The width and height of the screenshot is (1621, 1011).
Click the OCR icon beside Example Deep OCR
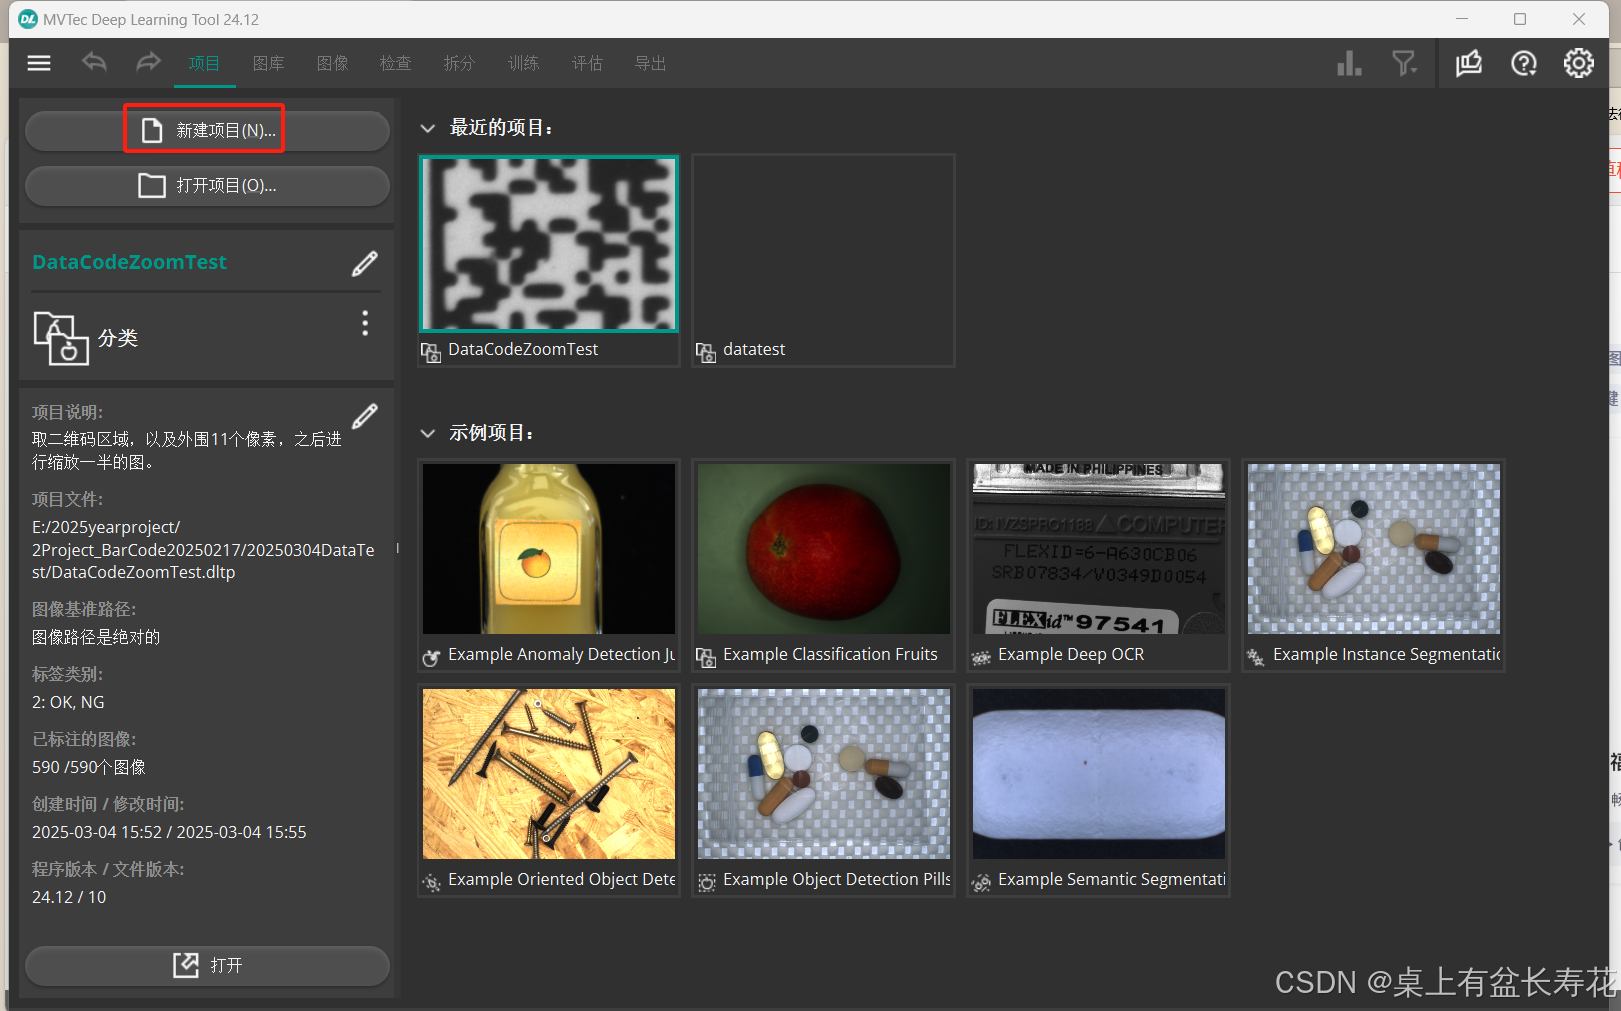coord(981,657)
